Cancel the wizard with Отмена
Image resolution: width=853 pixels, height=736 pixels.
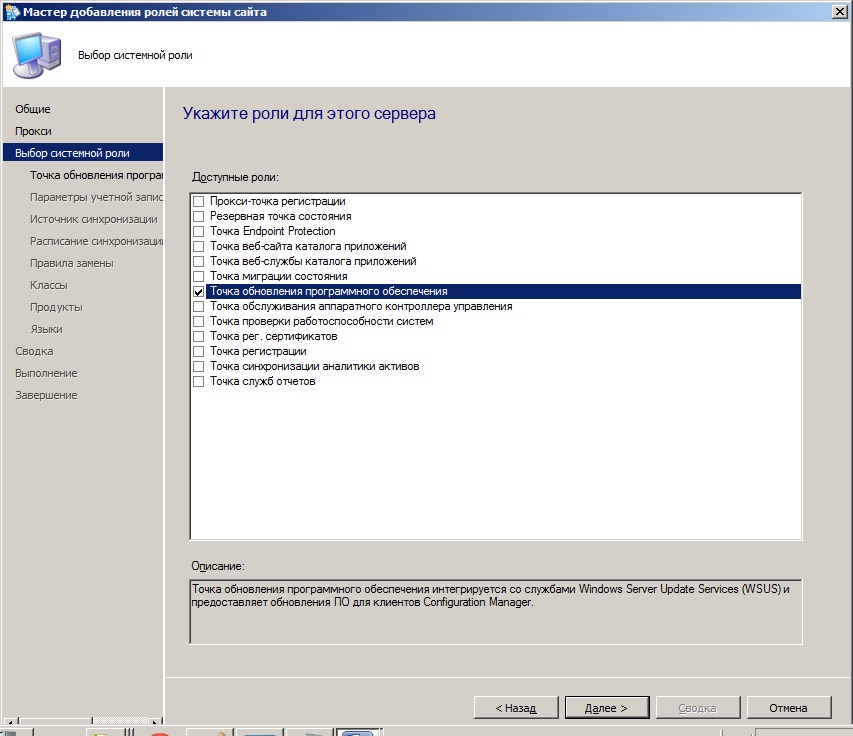[788, 708]
